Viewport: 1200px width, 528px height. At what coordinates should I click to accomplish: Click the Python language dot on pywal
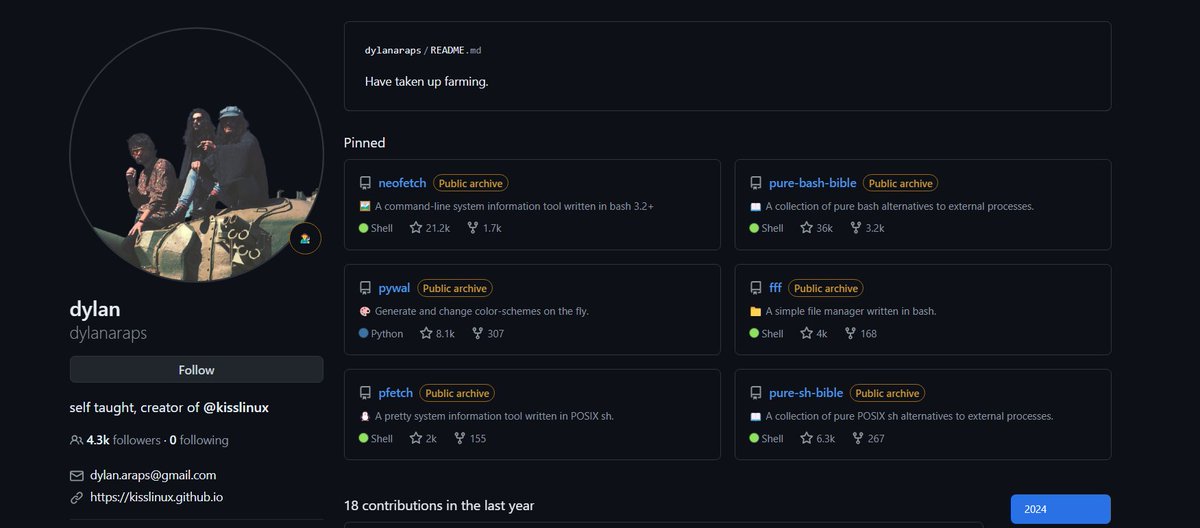(x=363, y=333)
